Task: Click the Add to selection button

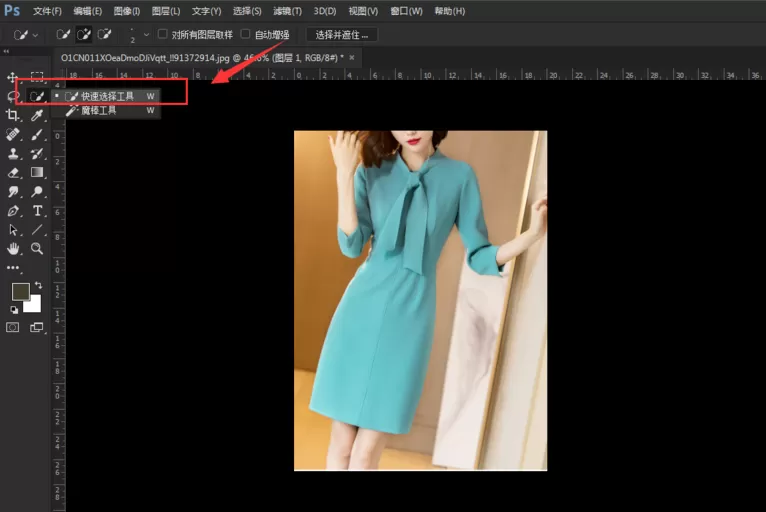Action: (84, 34)
